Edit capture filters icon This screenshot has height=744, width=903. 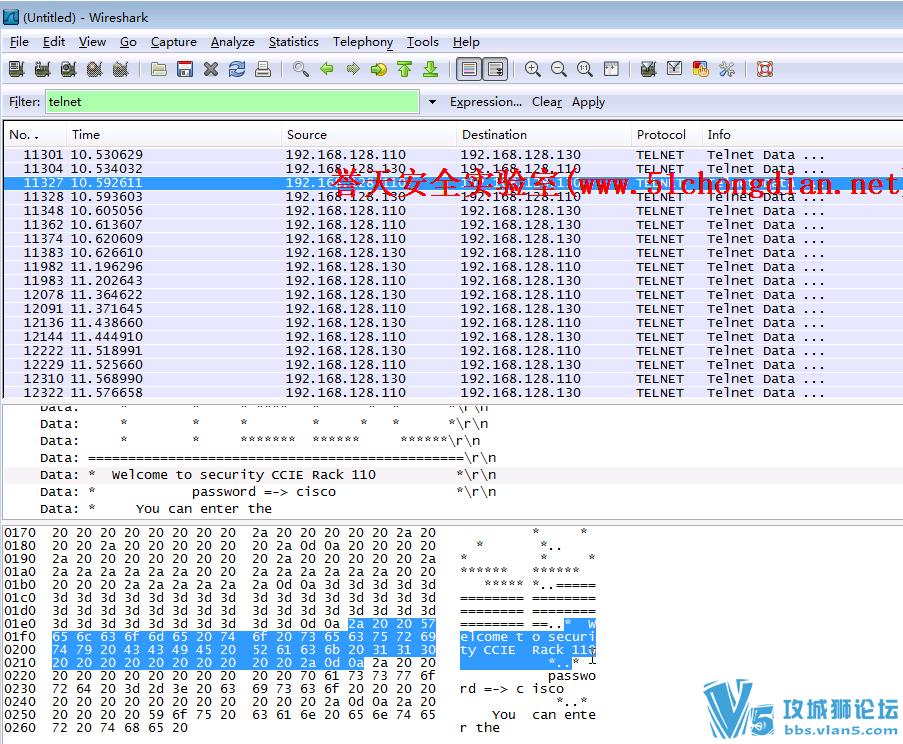tap(648, 69)
